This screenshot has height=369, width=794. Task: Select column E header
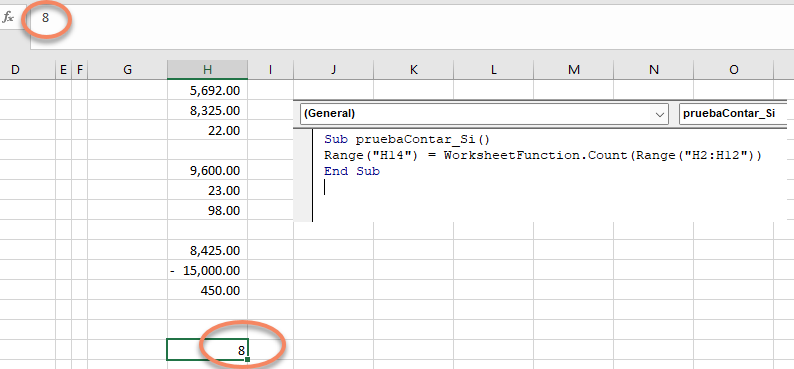[x=63, y=70]
